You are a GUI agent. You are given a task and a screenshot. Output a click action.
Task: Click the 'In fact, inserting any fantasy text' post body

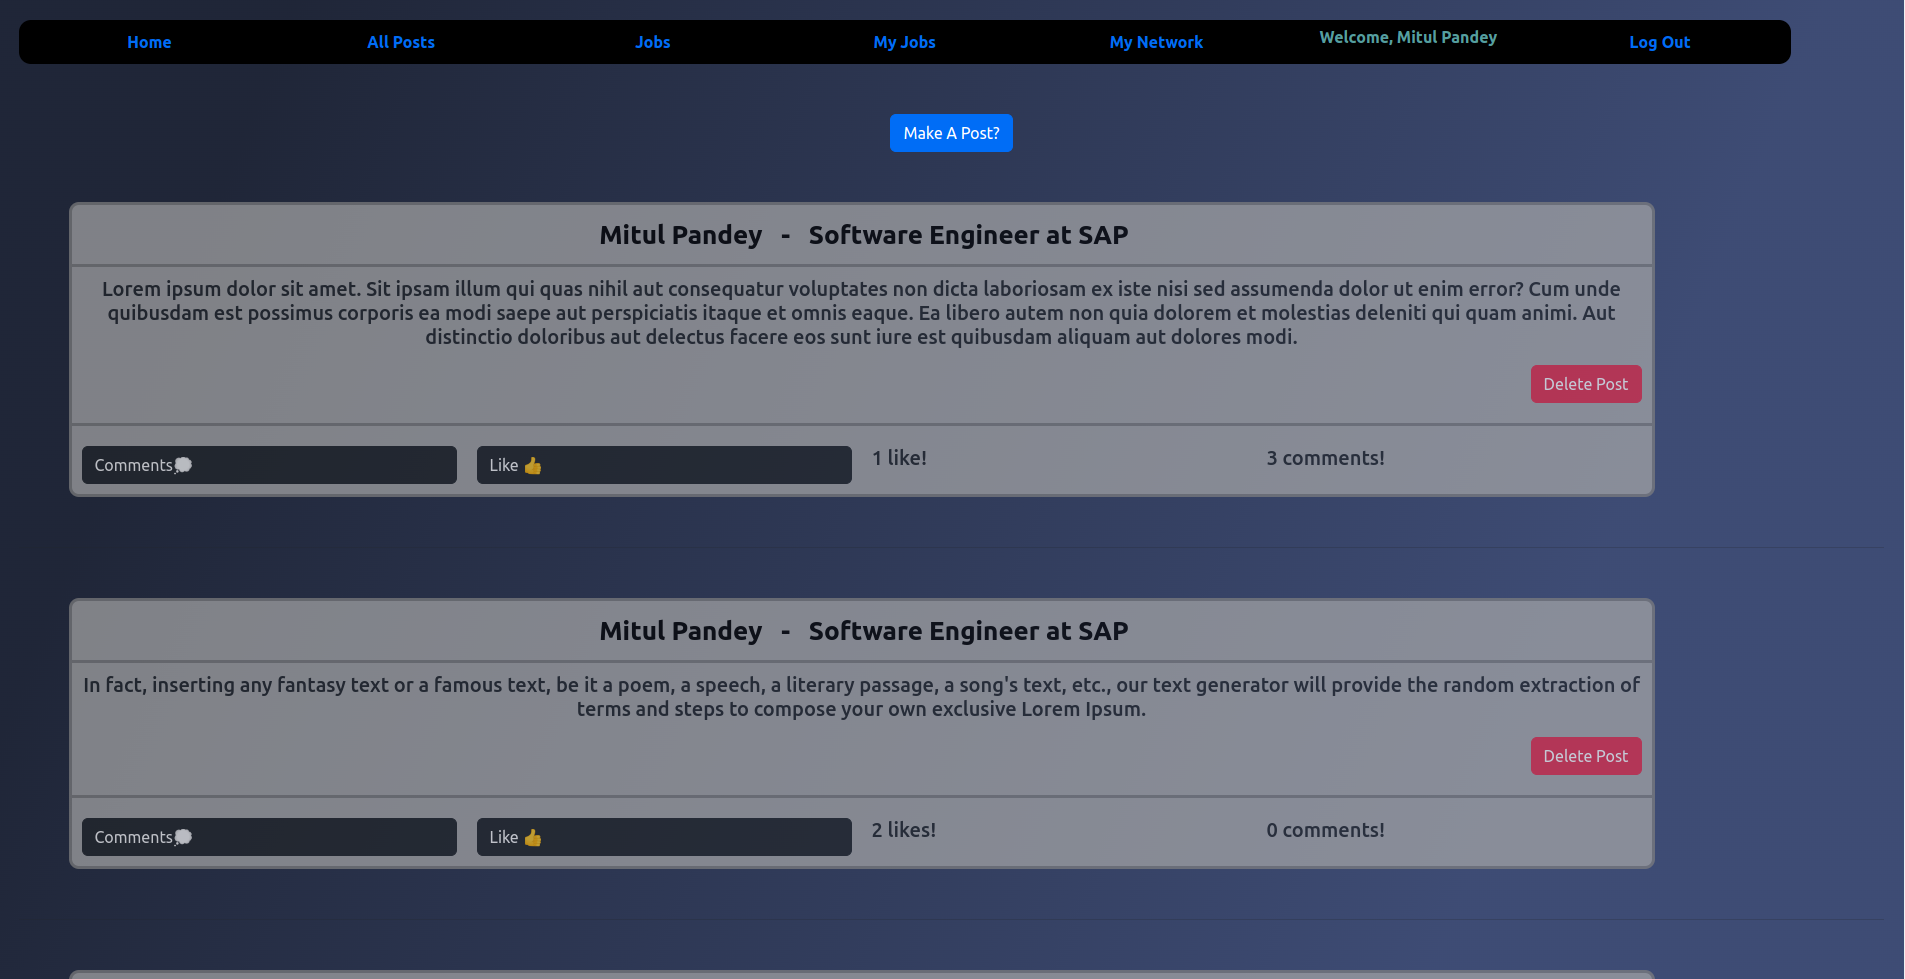[x=861, y=697]
